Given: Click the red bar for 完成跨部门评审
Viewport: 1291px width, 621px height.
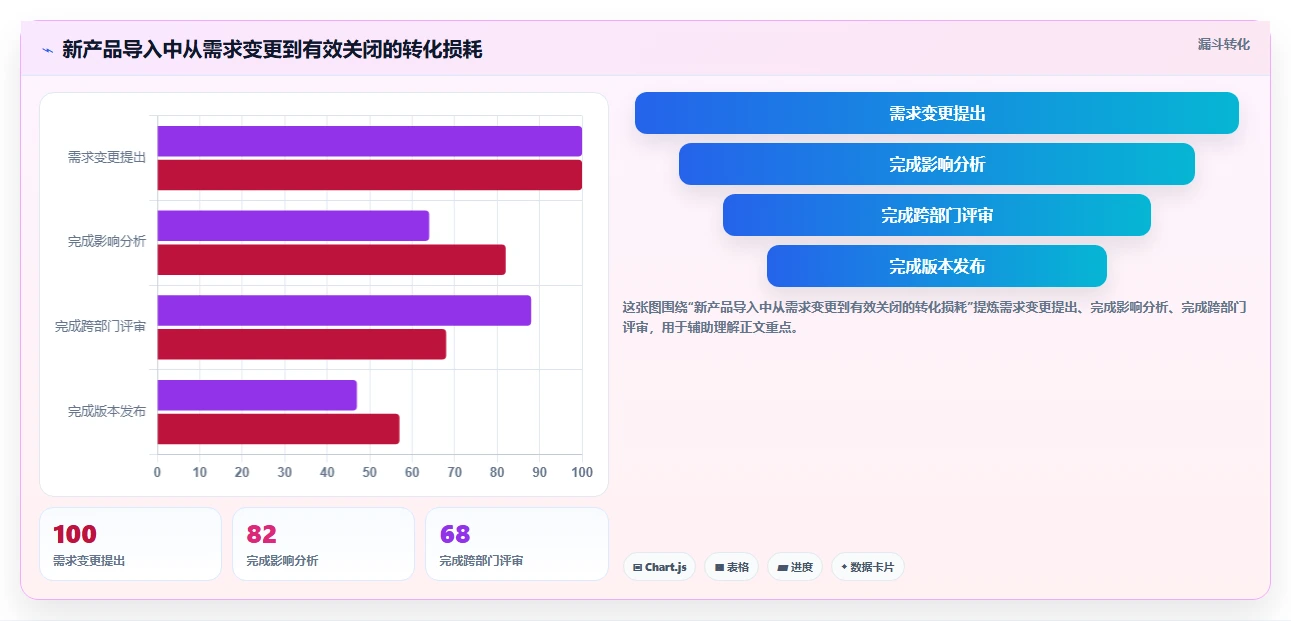Looking at the screenshot, I should (x=301, y=344).
